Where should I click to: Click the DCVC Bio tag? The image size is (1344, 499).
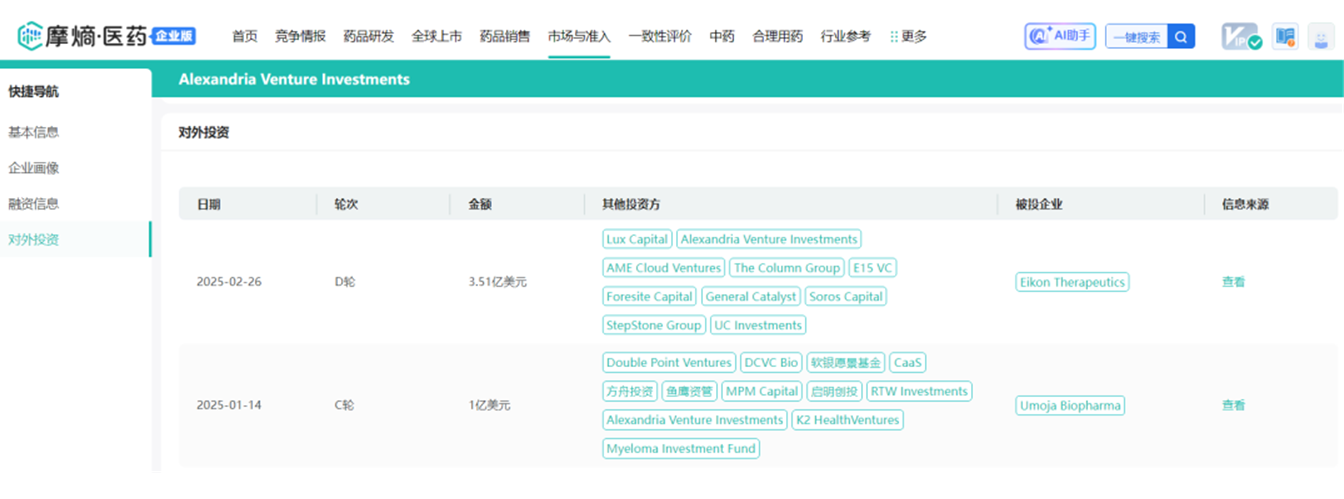point(771,363)
